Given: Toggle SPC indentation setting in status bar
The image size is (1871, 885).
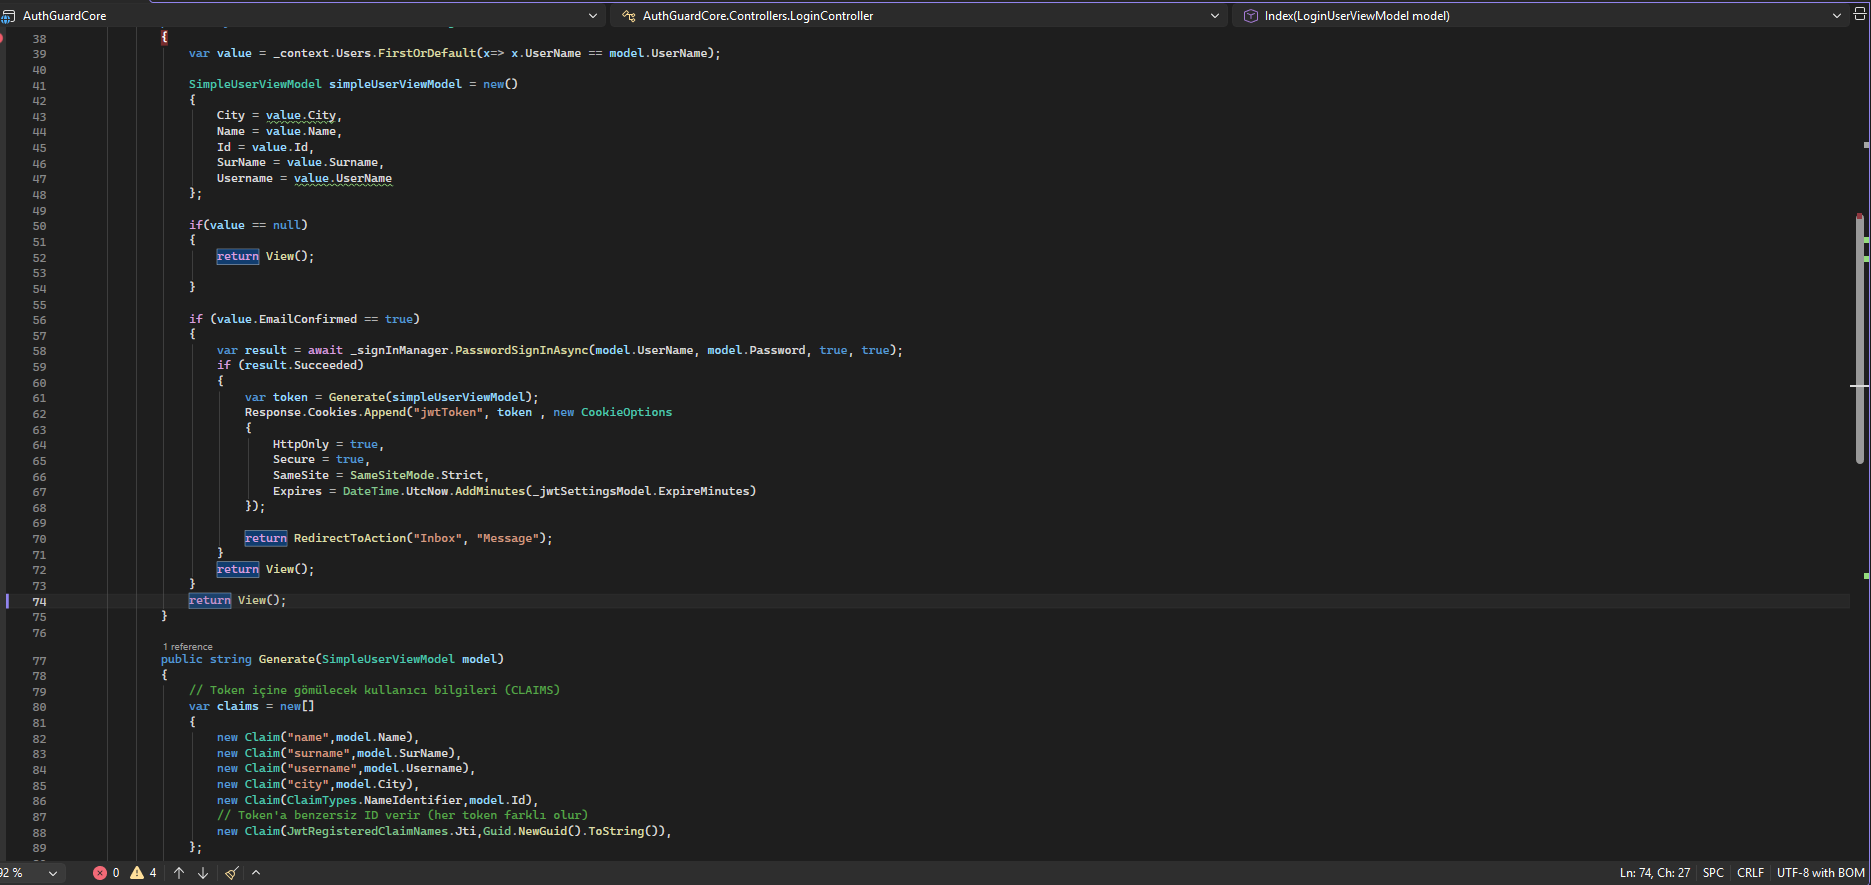Looking at the screenshot, I should click(x=1713, y=873).
